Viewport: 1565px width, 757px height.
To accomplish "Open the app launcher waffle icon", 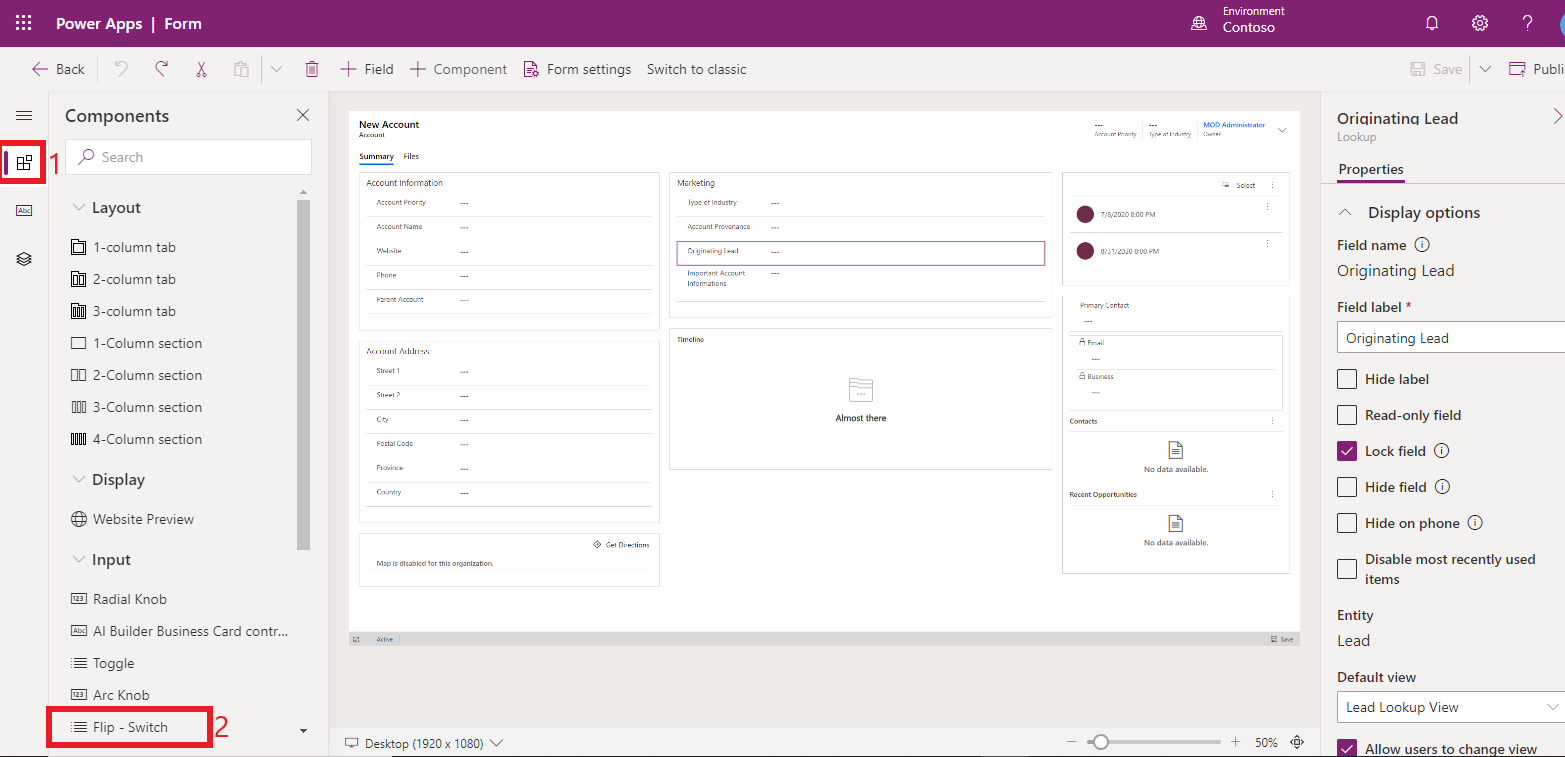I will (24, 23).
